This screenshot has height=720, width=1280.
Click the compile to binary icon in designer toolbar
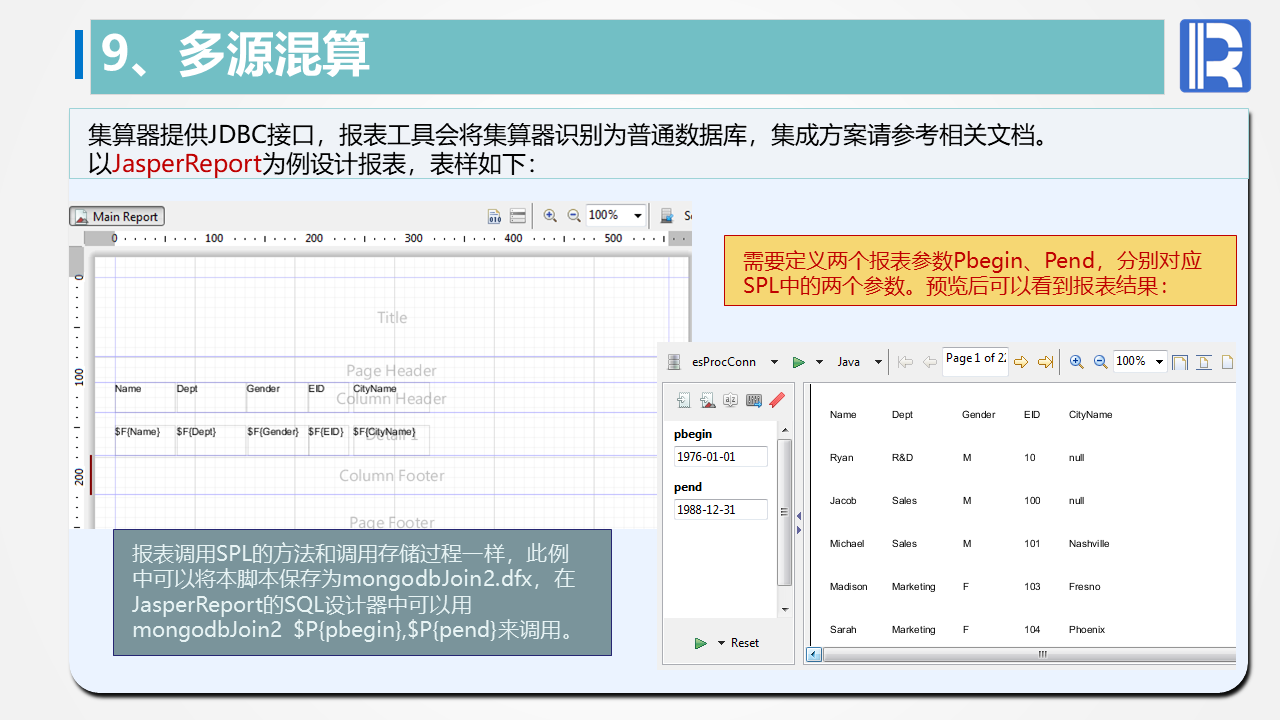coord(494,216)
